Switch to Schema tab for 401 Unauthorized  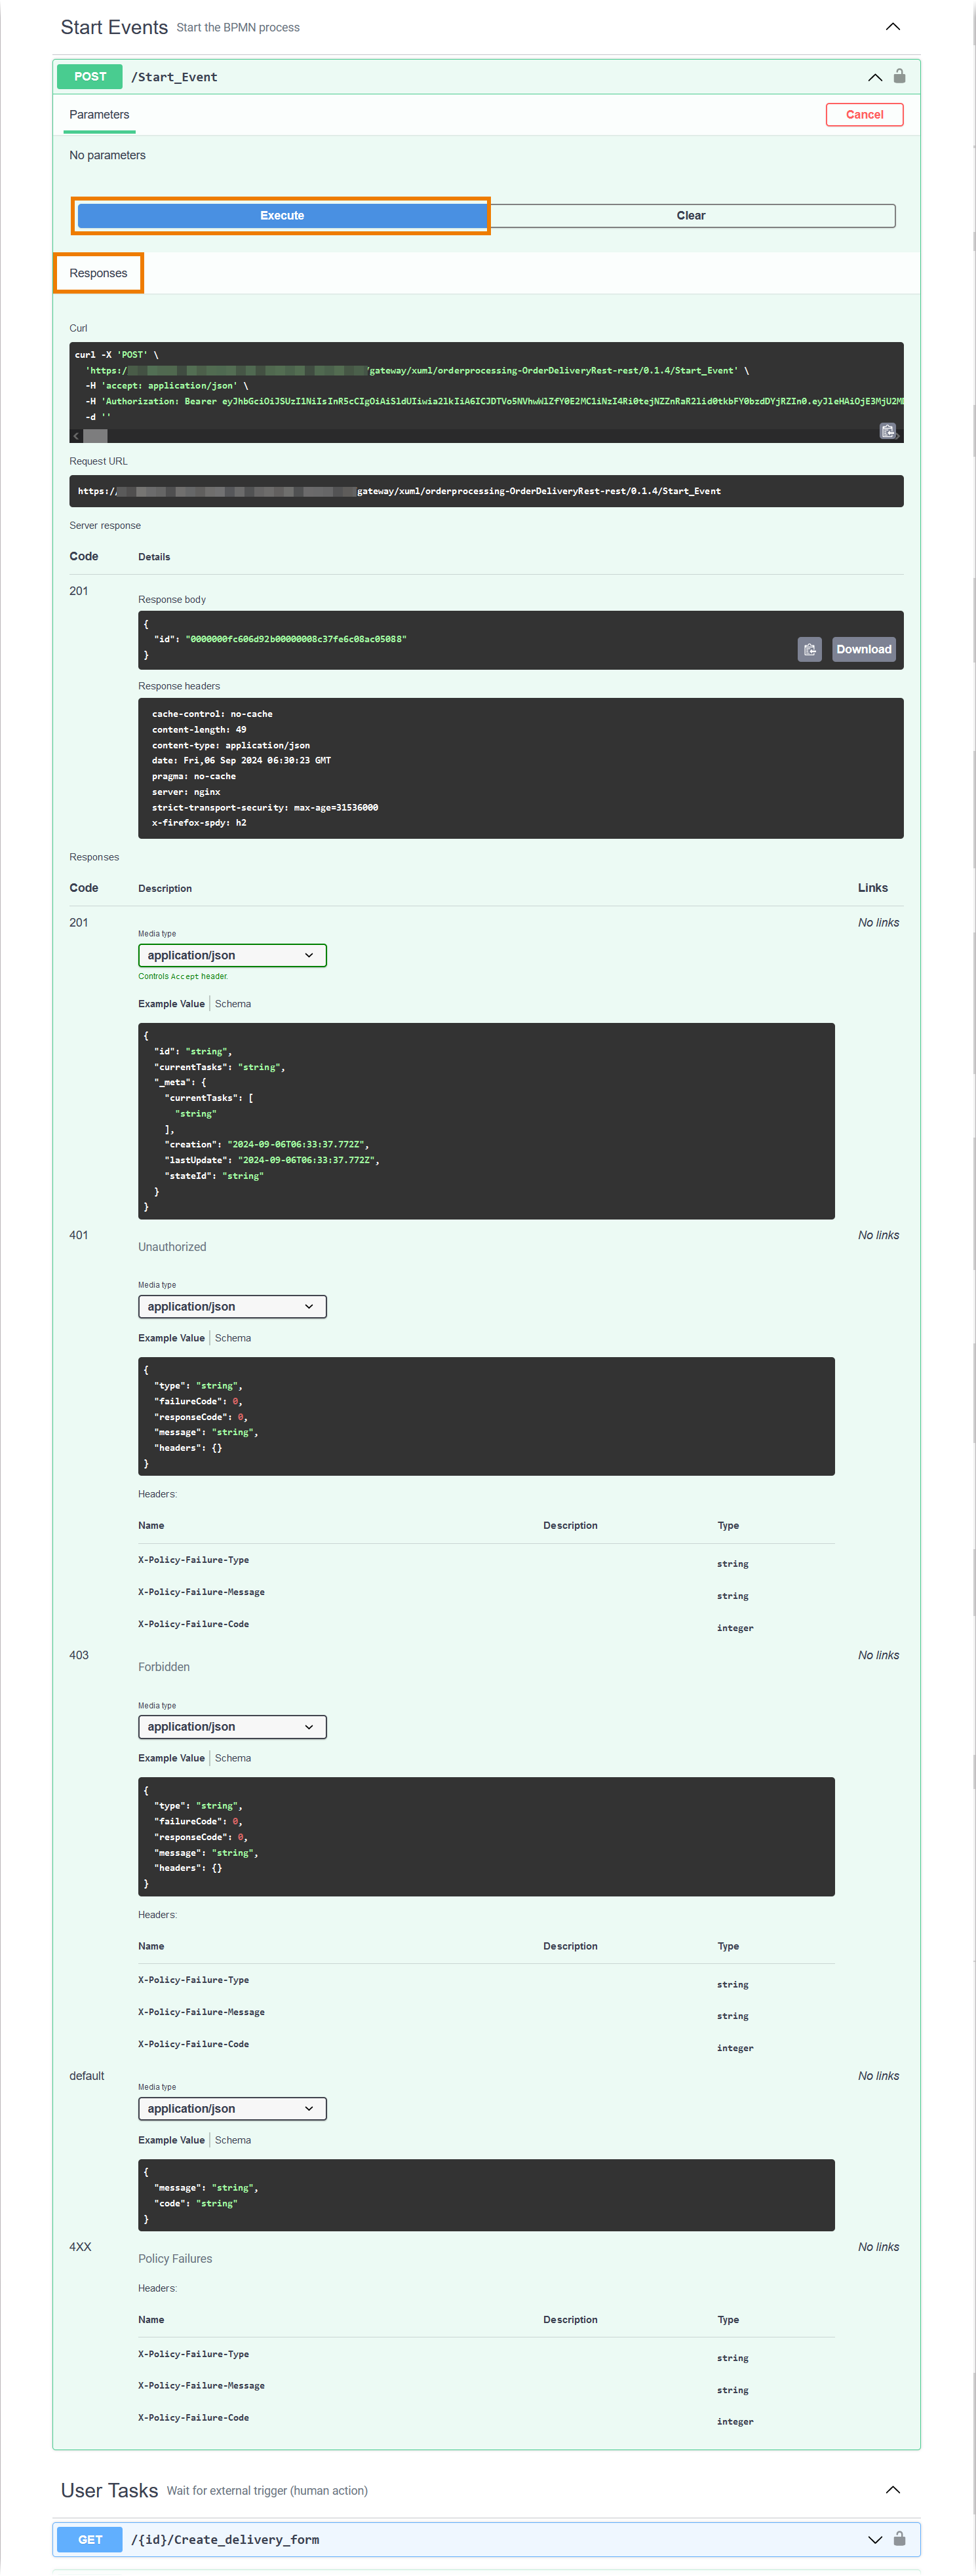pyautogui.click(x=233, y=1338)
